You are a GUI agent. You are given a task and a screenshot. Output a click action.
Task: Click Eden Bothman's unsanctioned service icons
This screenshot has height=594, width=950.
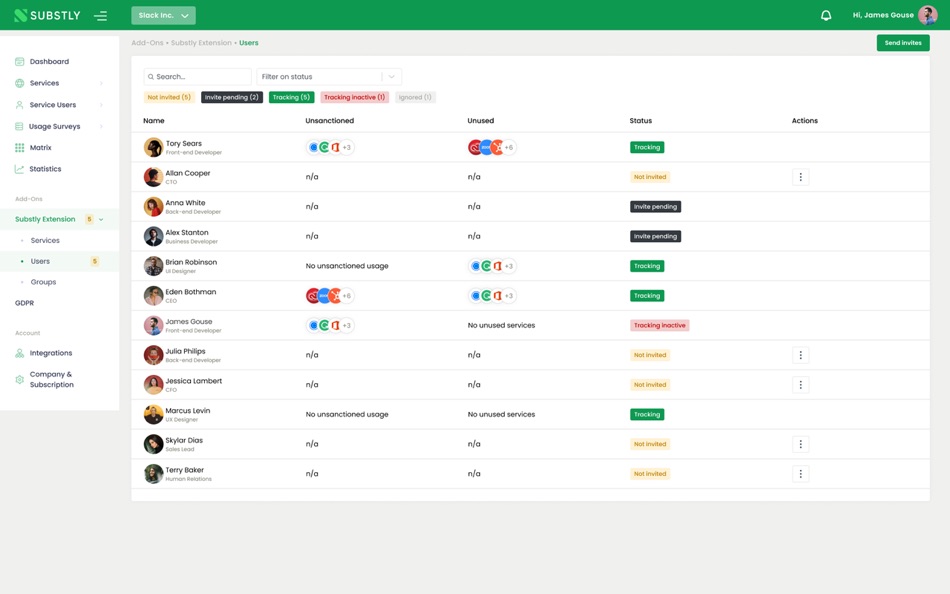click(330, 296)
